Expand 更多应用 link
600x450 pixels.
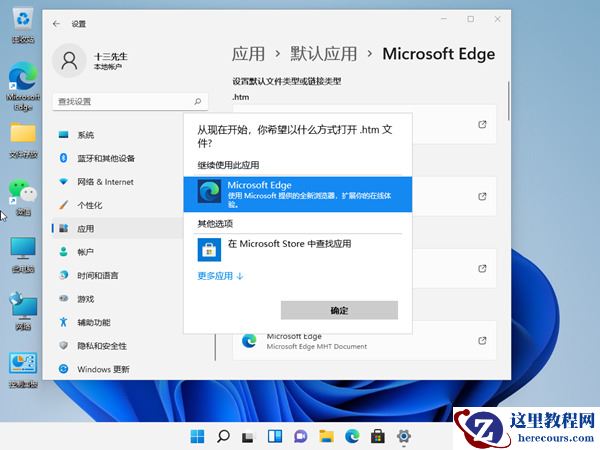[220, 276]
